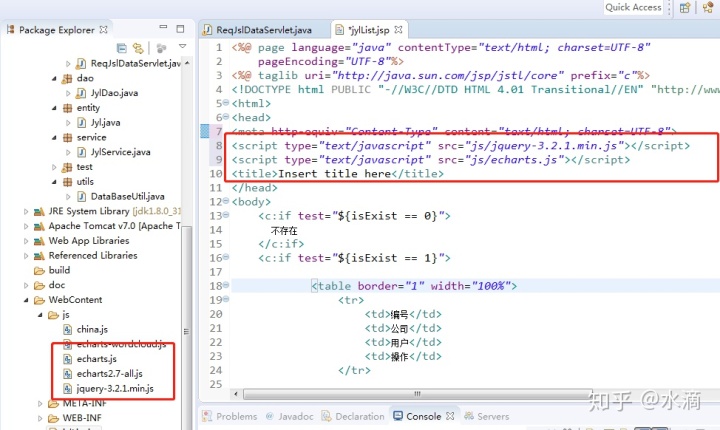Select DataBaseUtil.java file

[127, 197]
